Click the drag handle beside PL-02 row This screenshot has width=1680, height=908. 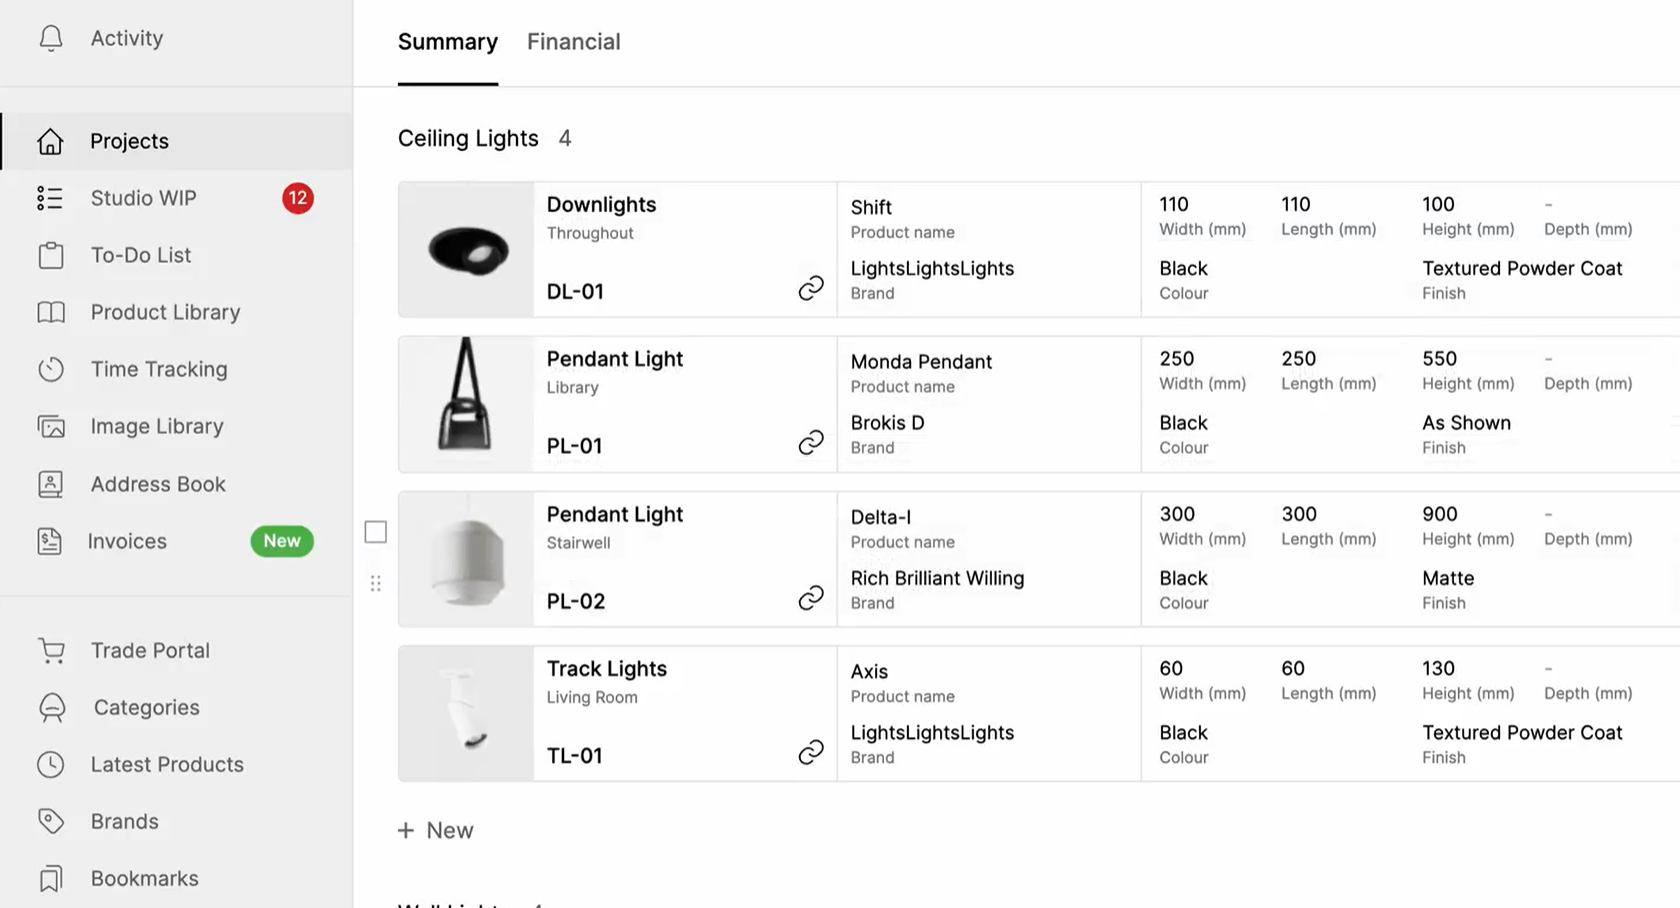tap(376, 583)
